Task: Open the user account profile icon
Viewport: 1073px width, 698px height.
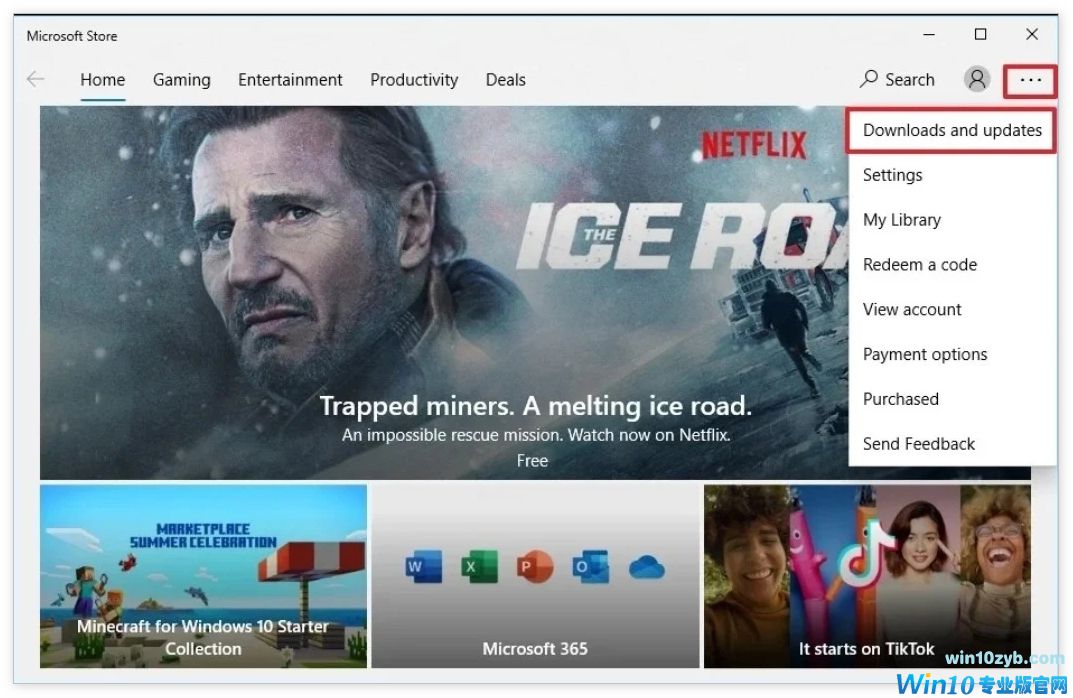Action: pos(977,79)
